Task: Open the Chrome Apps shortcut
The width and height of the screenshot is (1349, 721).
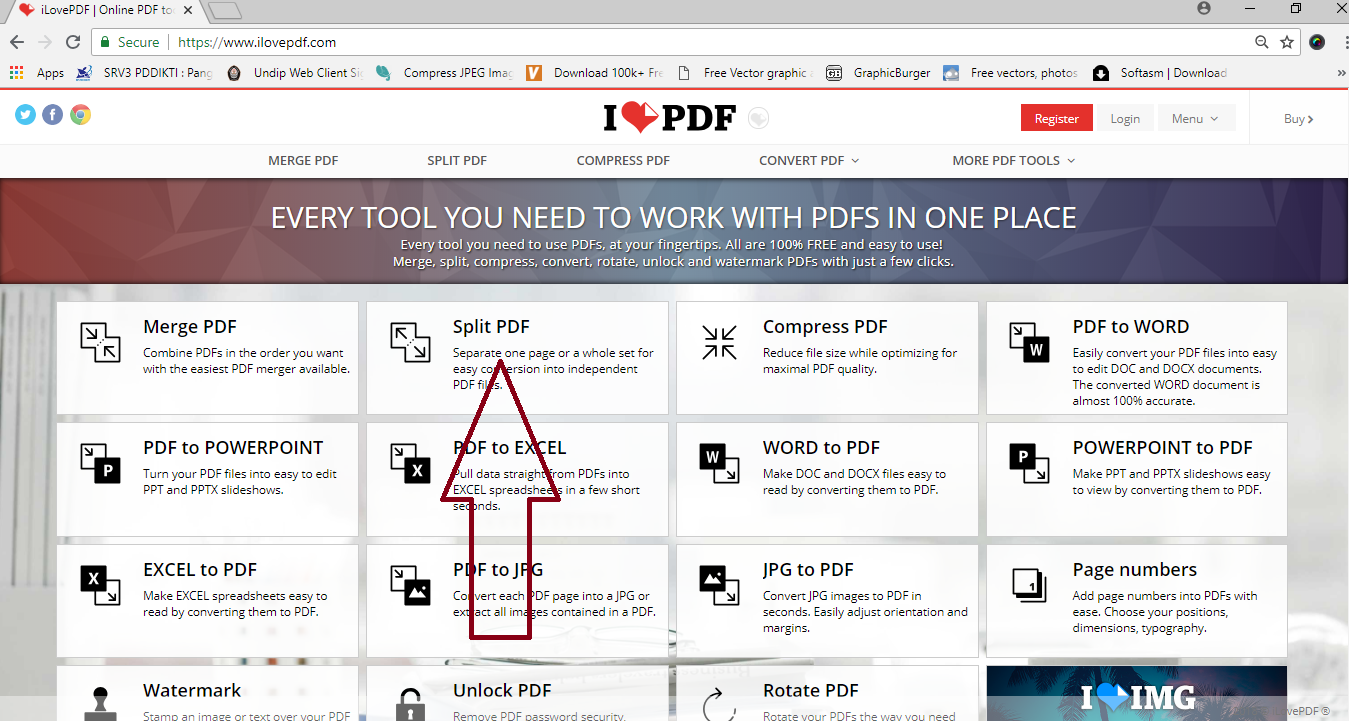Action: tap(37, 73)
